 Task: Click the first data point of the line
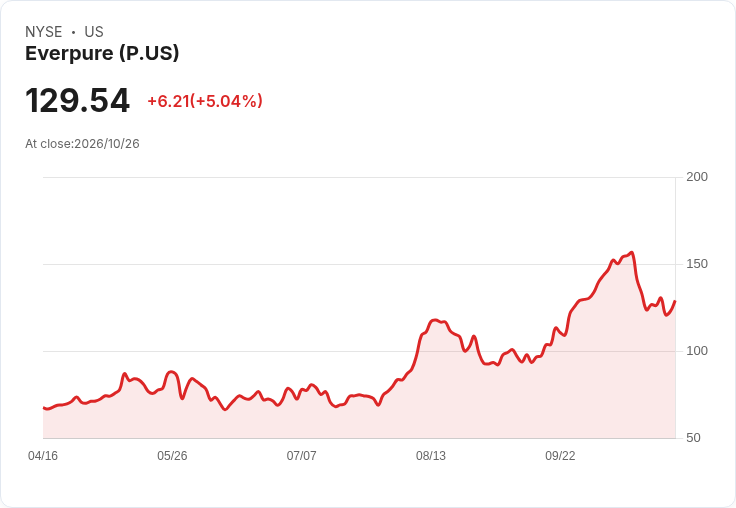pyautogui.click(x=44, y=408)
